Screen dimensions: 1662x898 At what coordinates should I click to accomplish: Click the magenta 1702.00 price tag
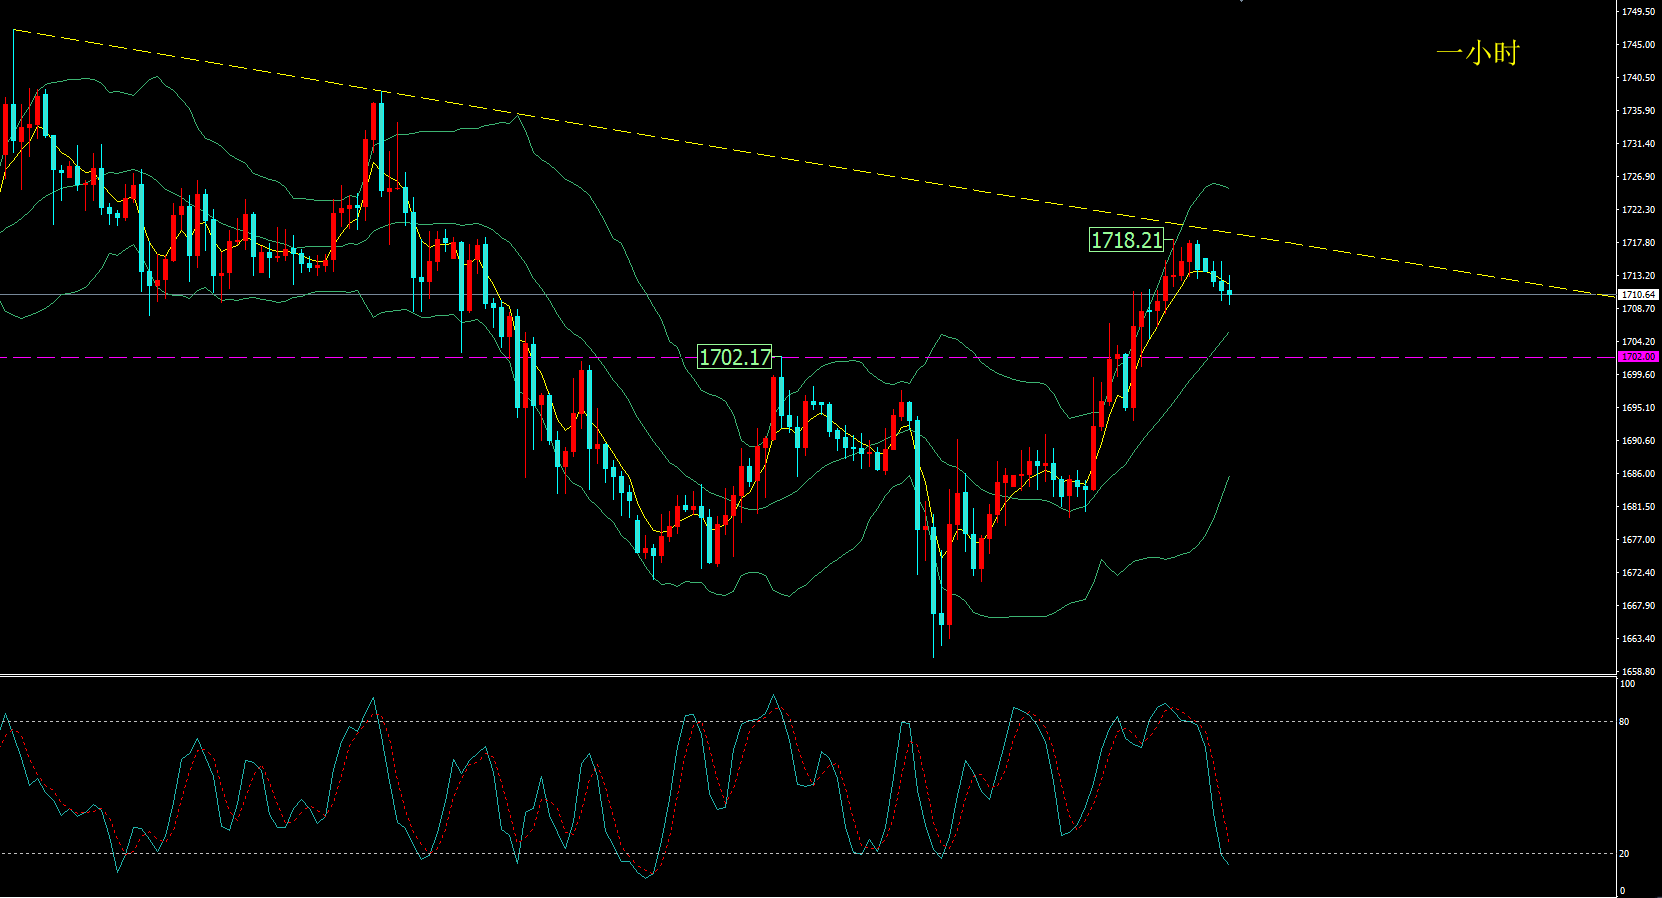(x=1638, y=356)
